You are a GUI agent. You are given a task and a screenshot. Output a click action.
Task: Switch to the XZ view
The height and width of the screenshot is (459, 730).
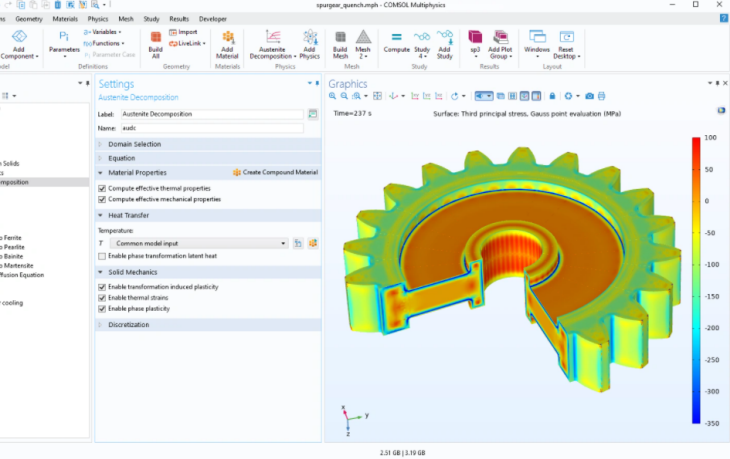click(439, 96)
